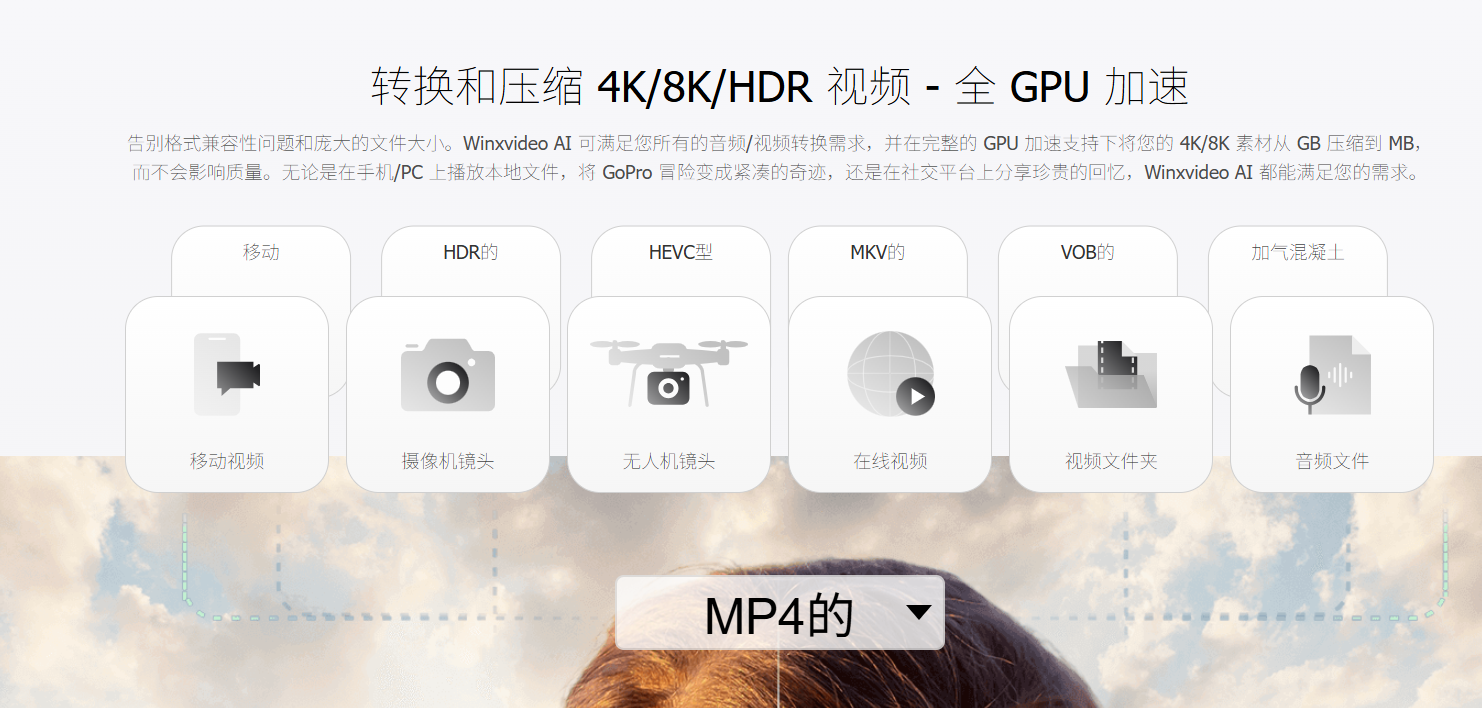Select the VOB的 format tab
Image resolution: width=1482 pixels, height=708 pixels.
[x=1088, y=252]
